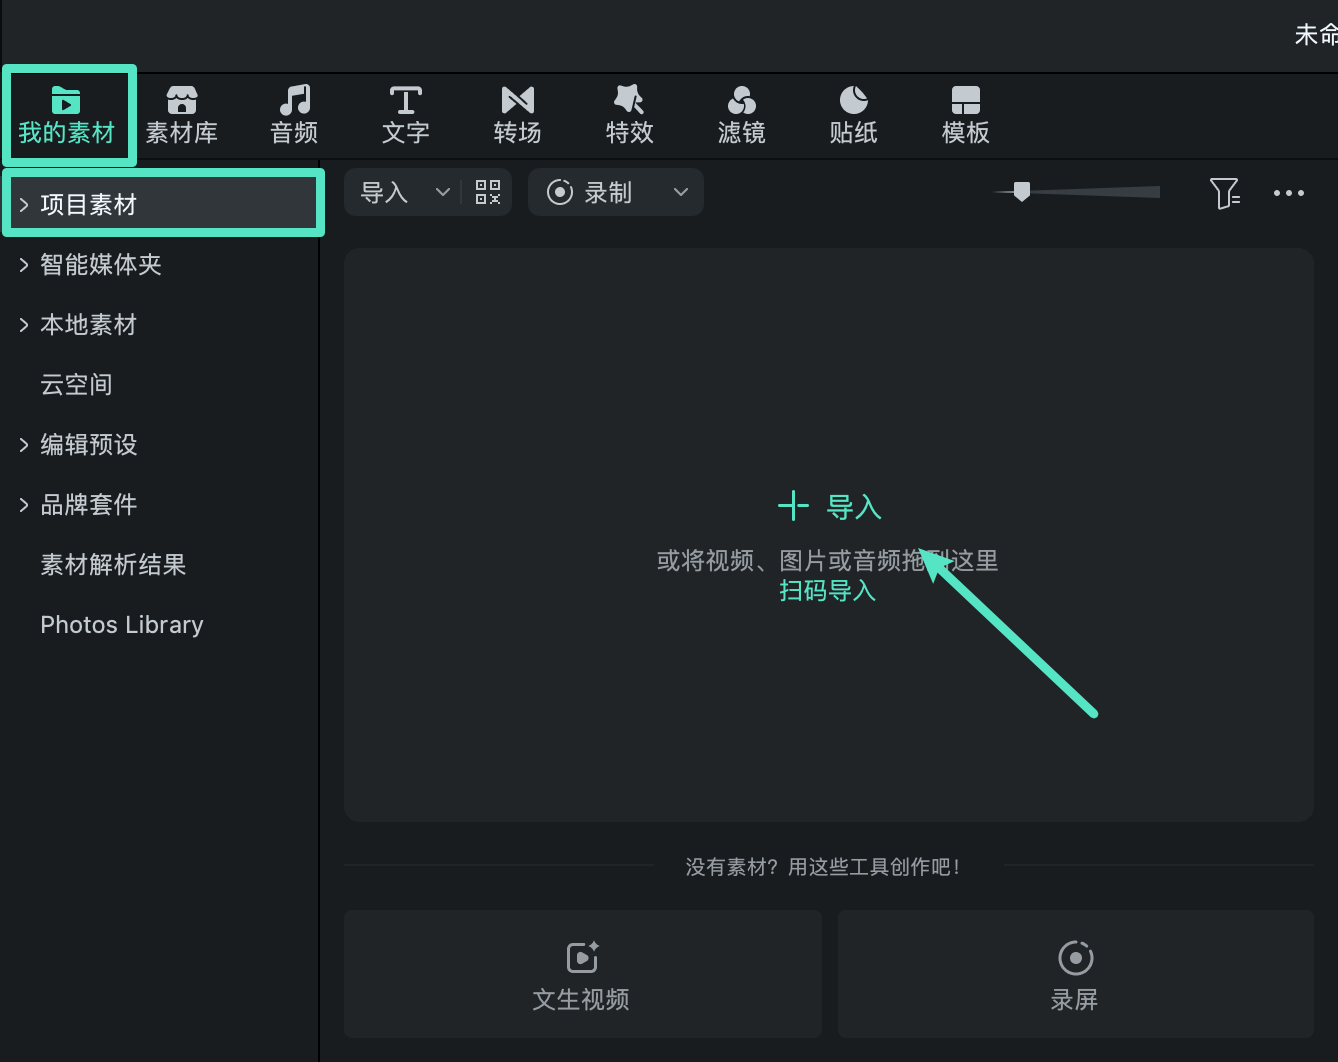Viewport: 1338px width, 1062px height.
Task: Expand the 智能媒体夹 folder chevron
Action: [x=24, y=265]
